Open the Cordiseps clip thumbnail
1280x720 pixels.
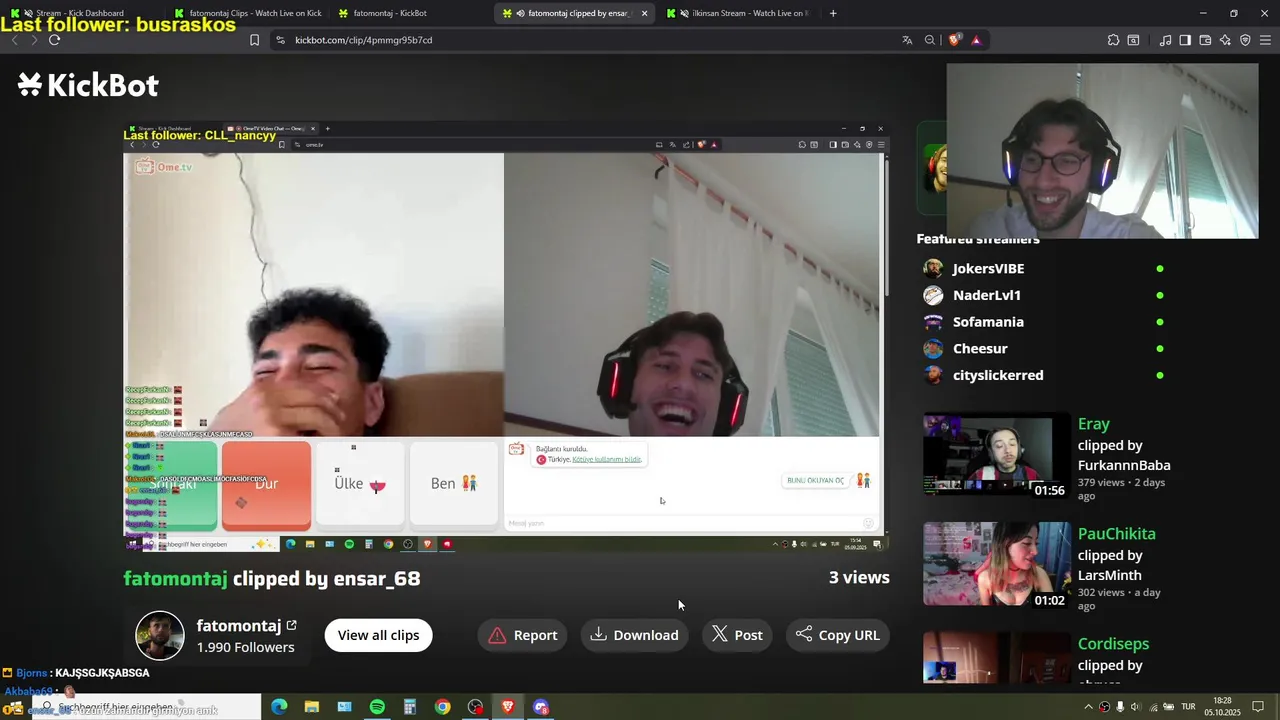(995, 658)
